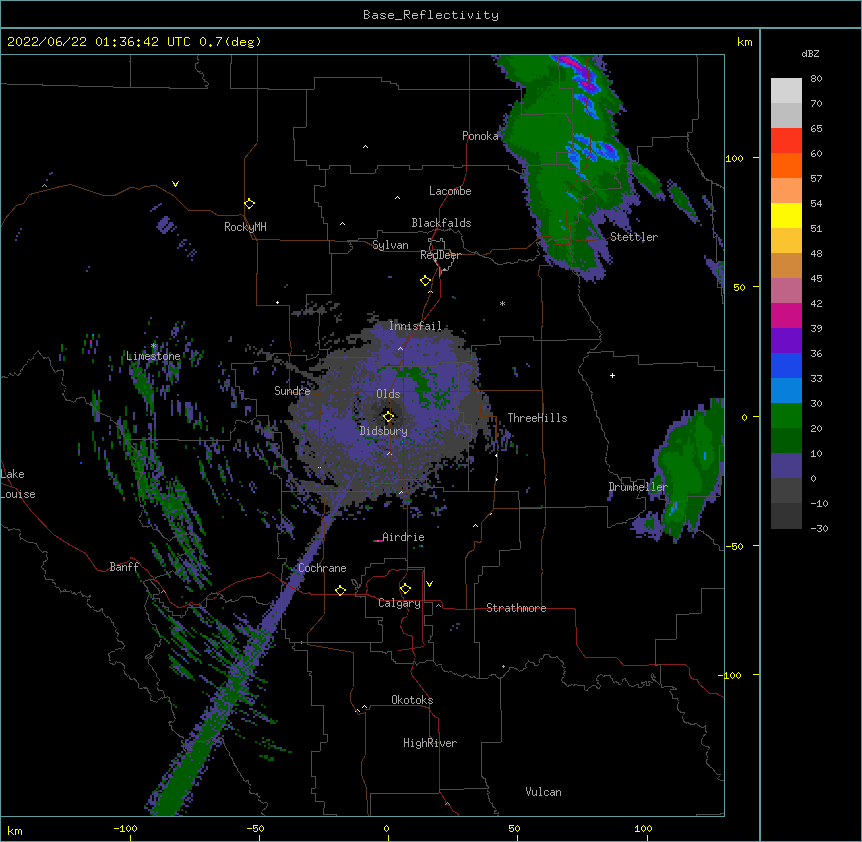Click the Stettler city label
This screenshot has height=842, width=862.
tap(634, 237)
